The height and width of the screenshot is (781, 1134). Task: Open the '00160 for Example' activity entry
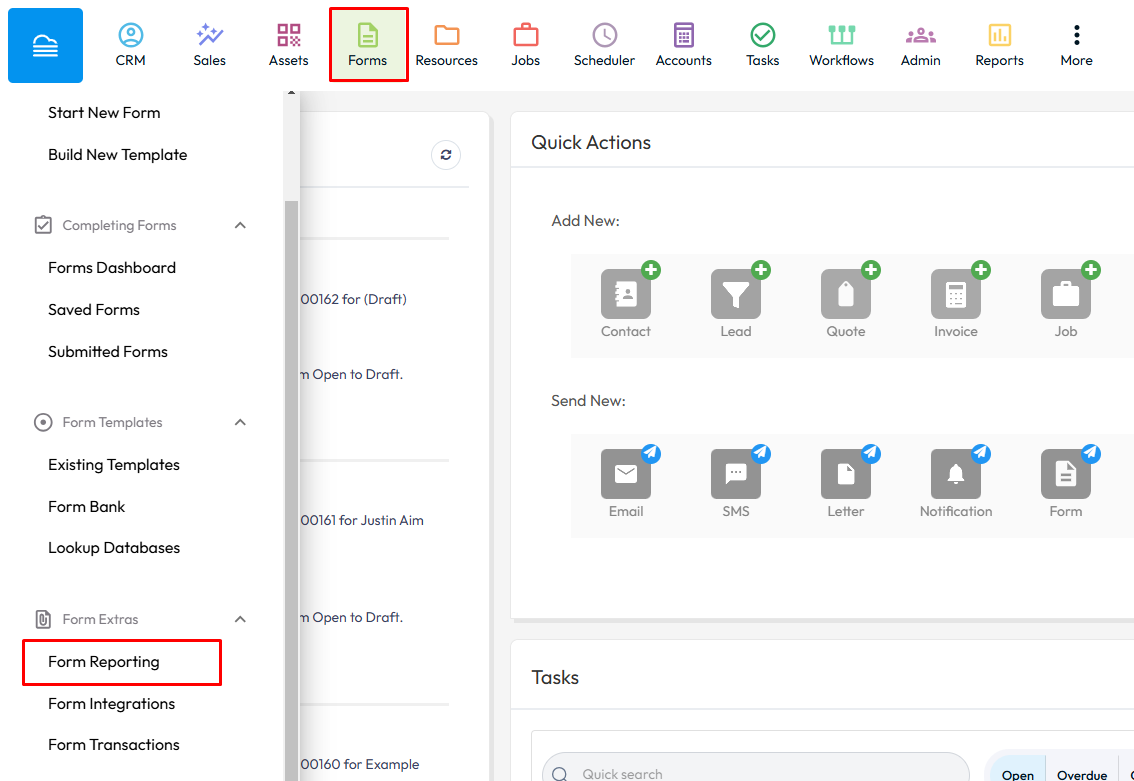pos(360,764)
